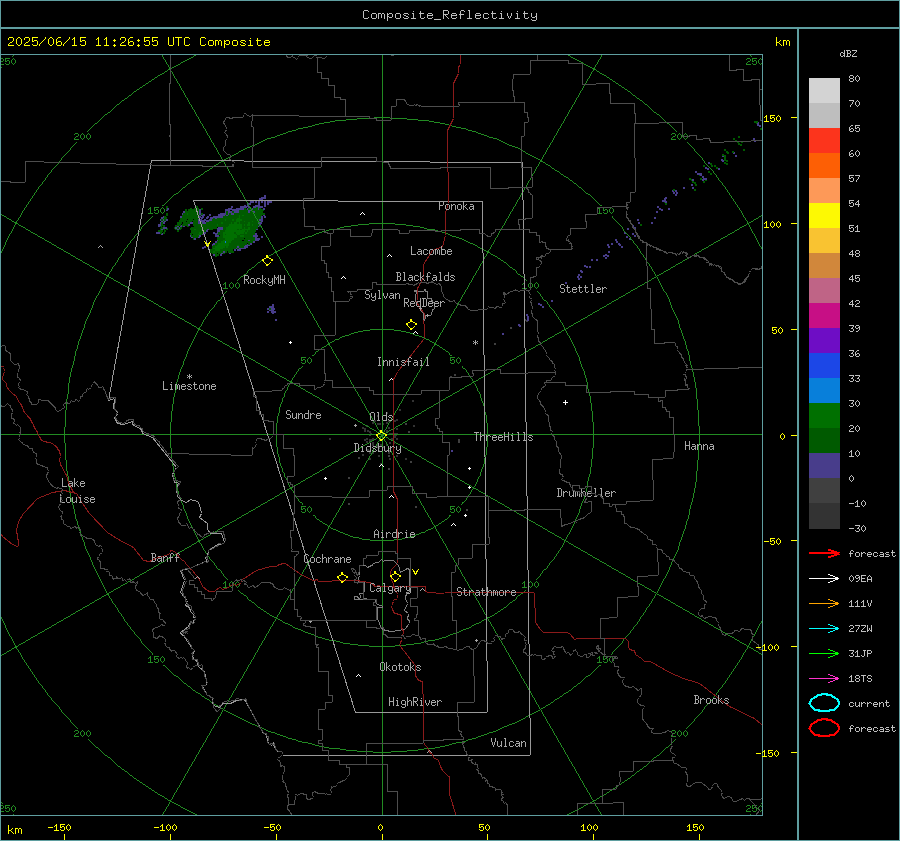This screenshot has height=841, width=900.
Task: Click the 65 dBZ red color swatch
Action: click(x=824, y=140)
